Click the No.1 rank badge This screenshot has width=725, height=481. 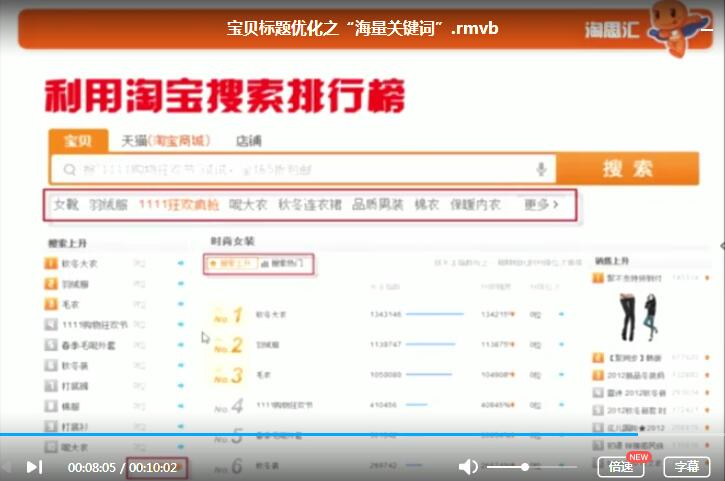[228, 316]
